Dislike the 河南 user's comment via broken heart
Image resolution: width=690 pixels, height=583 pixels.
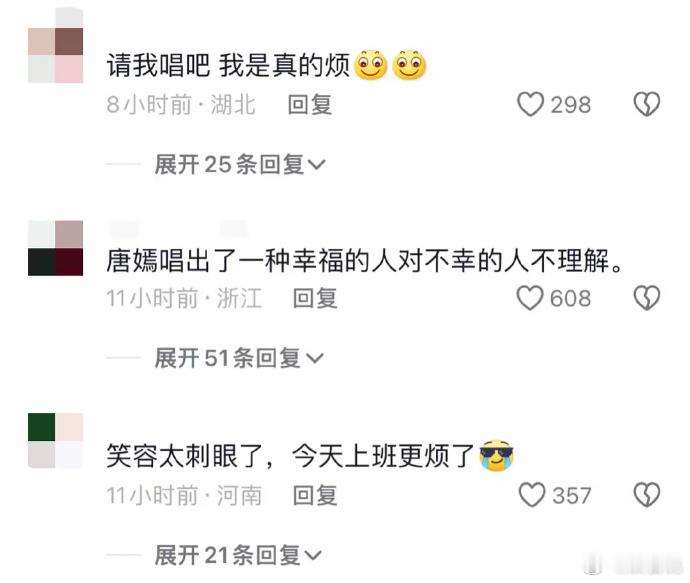tap(646, 495)
